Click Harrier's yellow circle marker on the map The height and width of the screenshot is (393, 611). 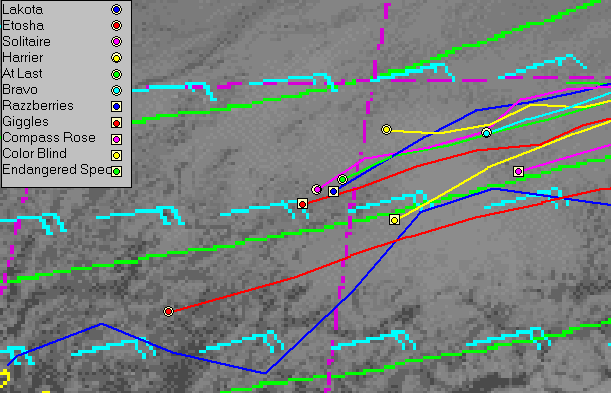[x=386, y=129]
